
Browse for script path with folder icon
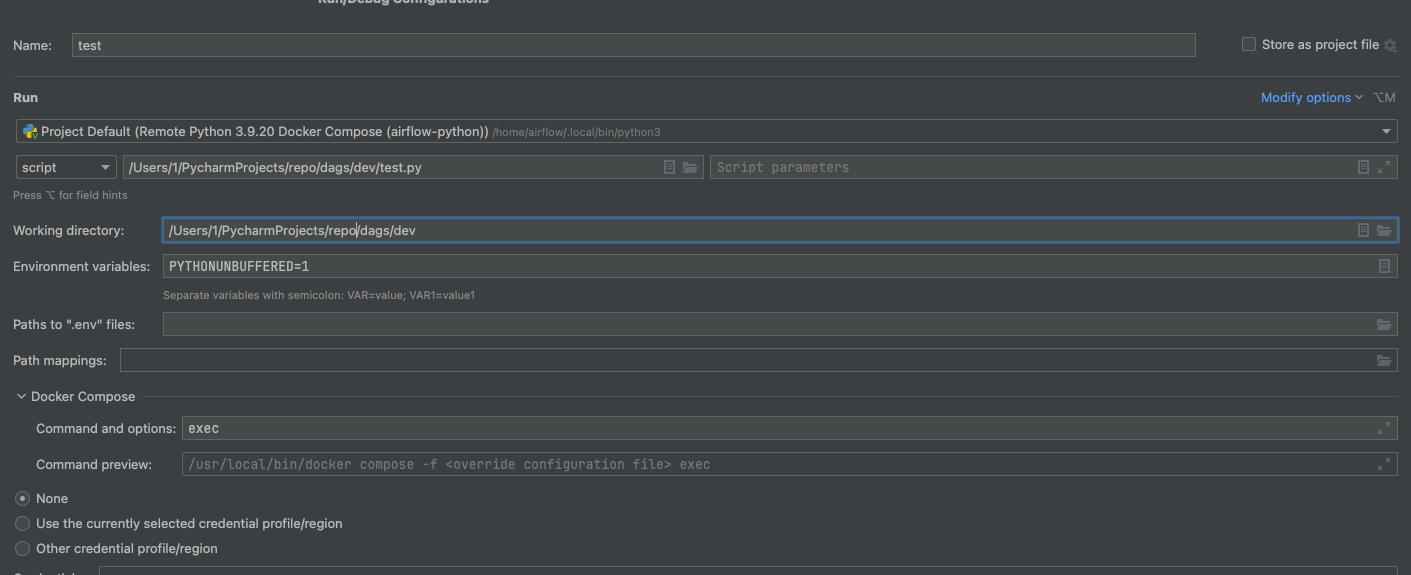690,168
